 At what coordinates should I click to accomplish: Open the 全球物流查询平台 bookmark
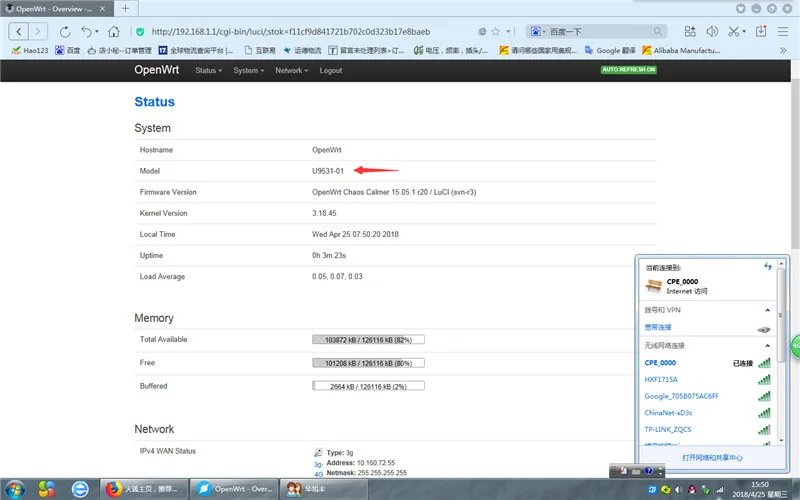coord(195,51)
